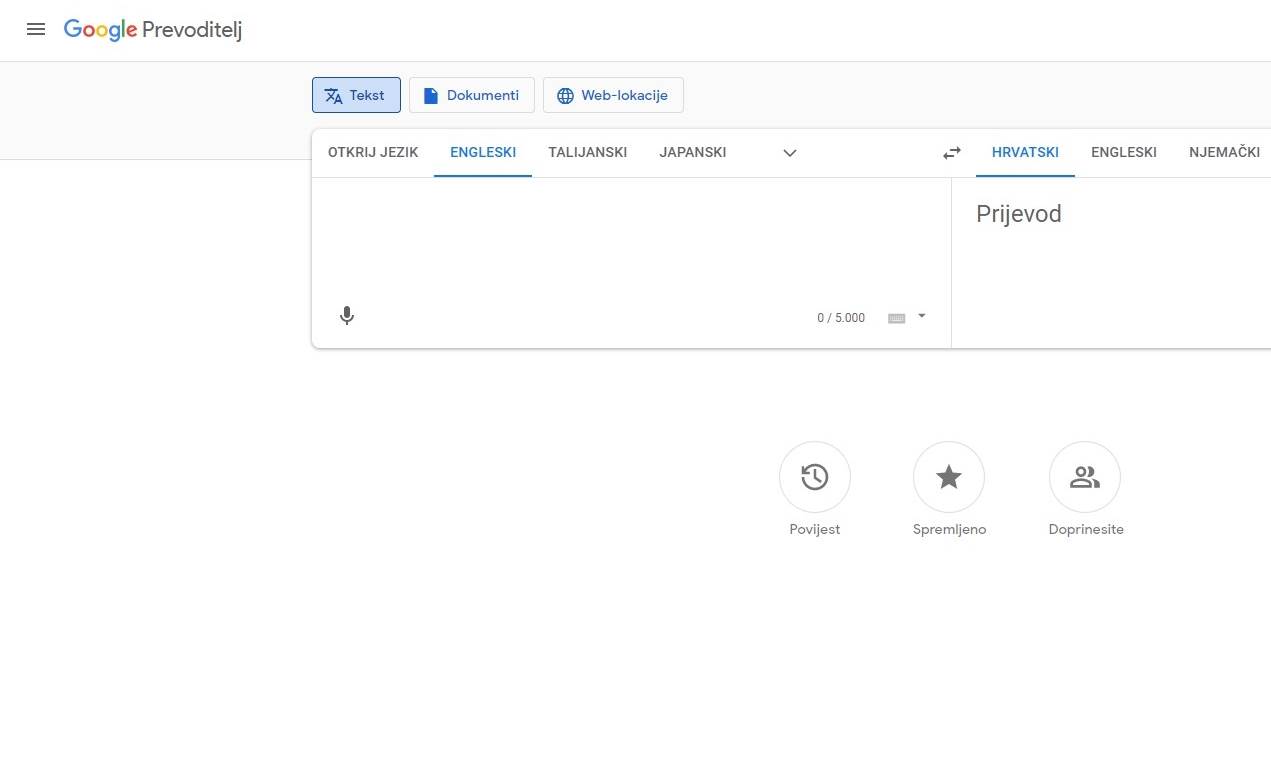Choose TALIJANSKI as source language

(x=587, y=153)
